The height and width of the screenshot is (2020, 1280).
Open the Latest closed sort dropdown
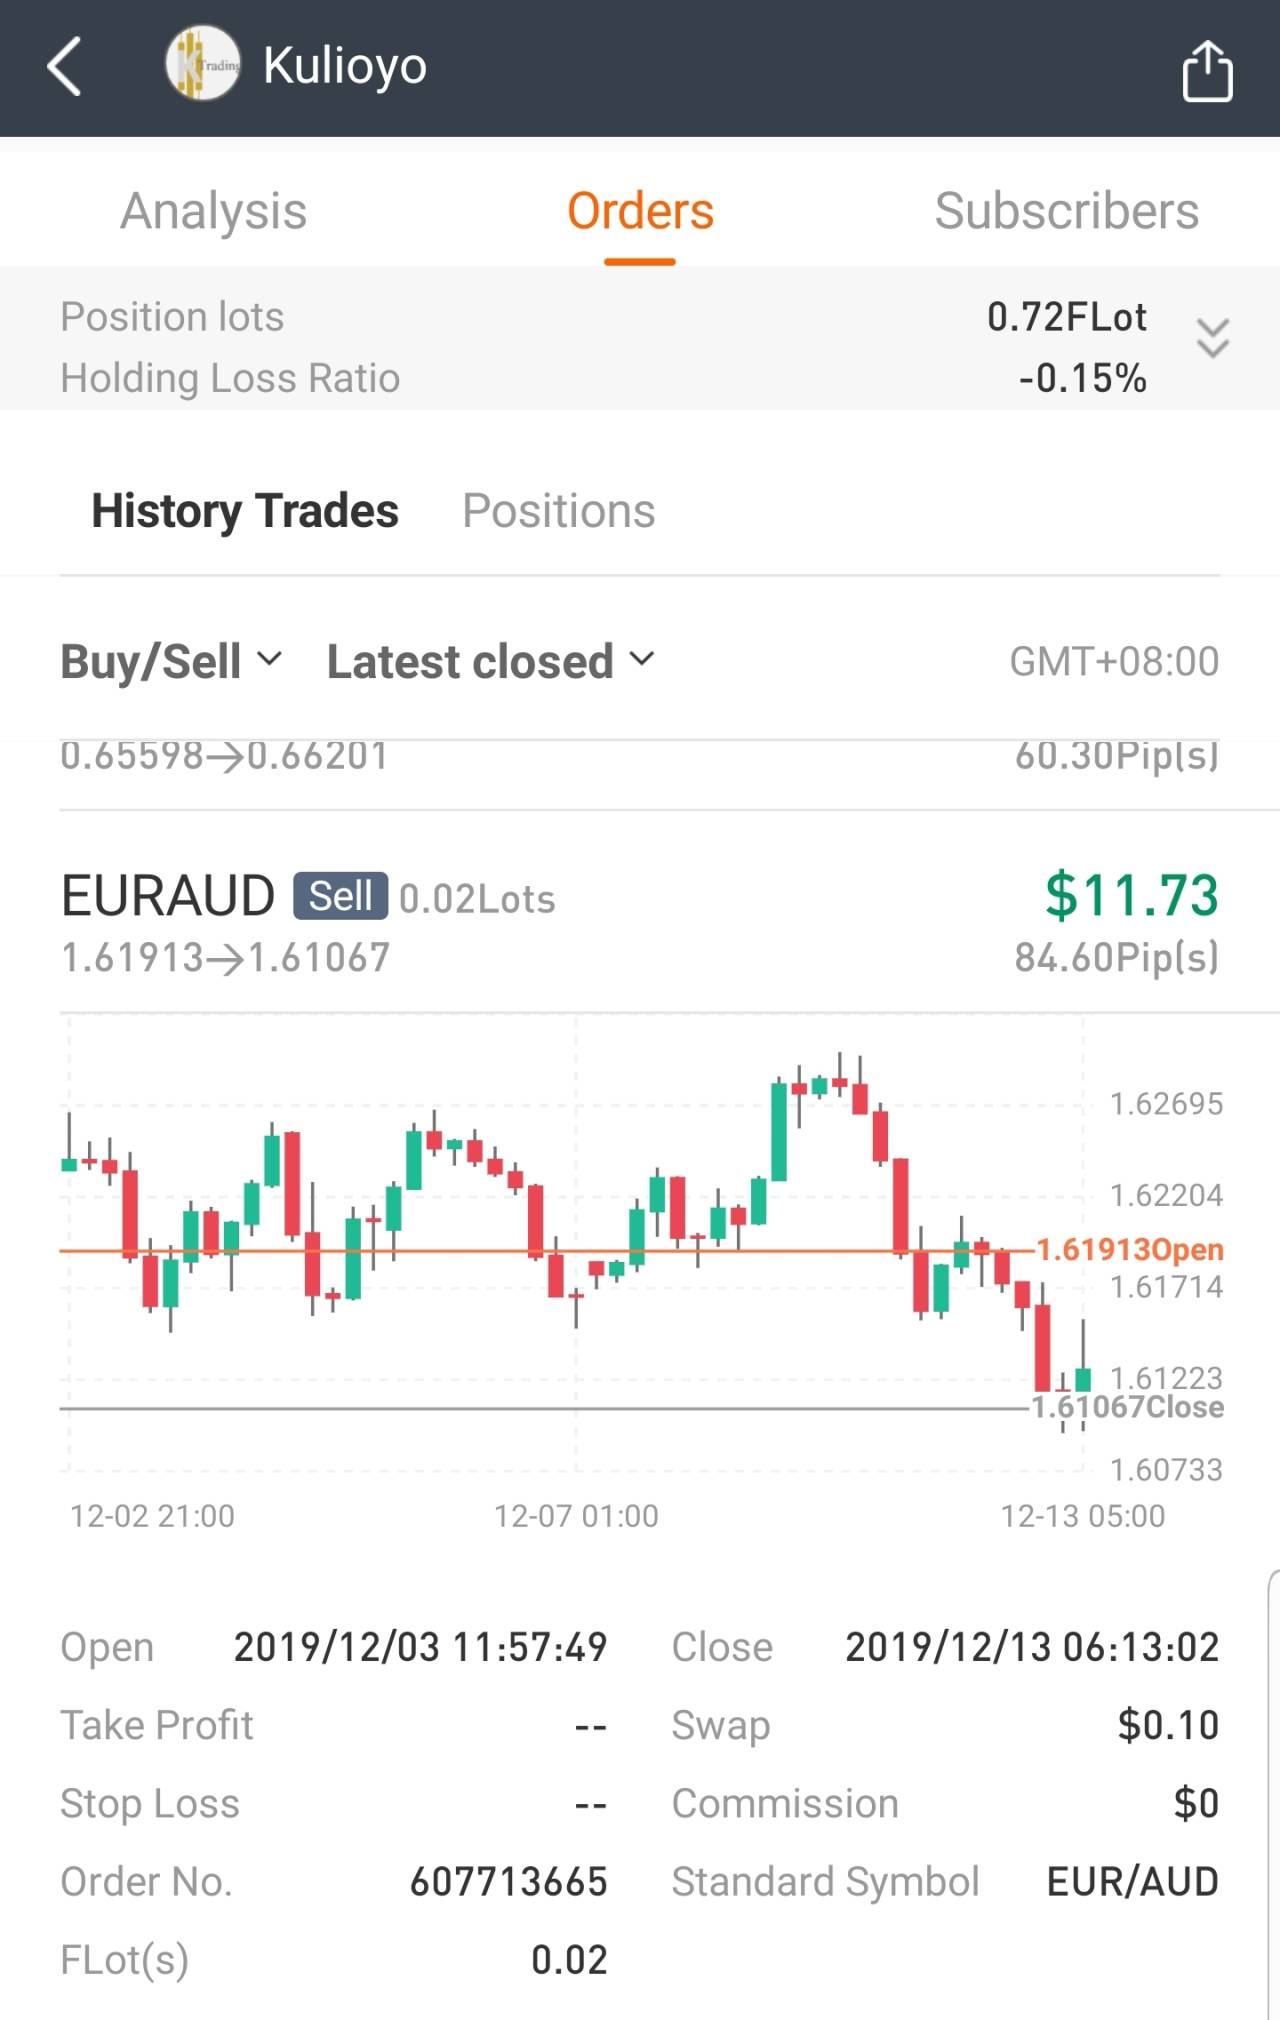point(490,661)
